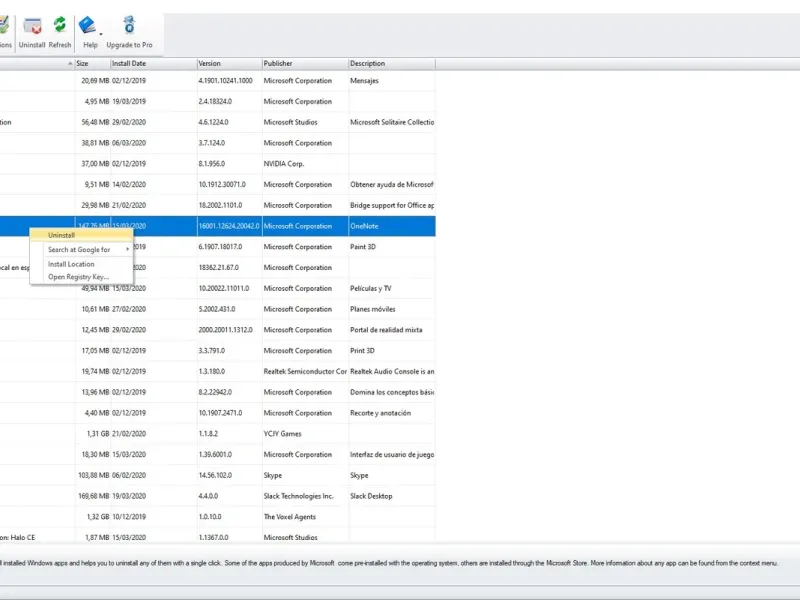This screenshot has width=800, height=600.
Task: Click the 103,88 MB size cell
Action: pyautogui.click(x=94, y=476)
